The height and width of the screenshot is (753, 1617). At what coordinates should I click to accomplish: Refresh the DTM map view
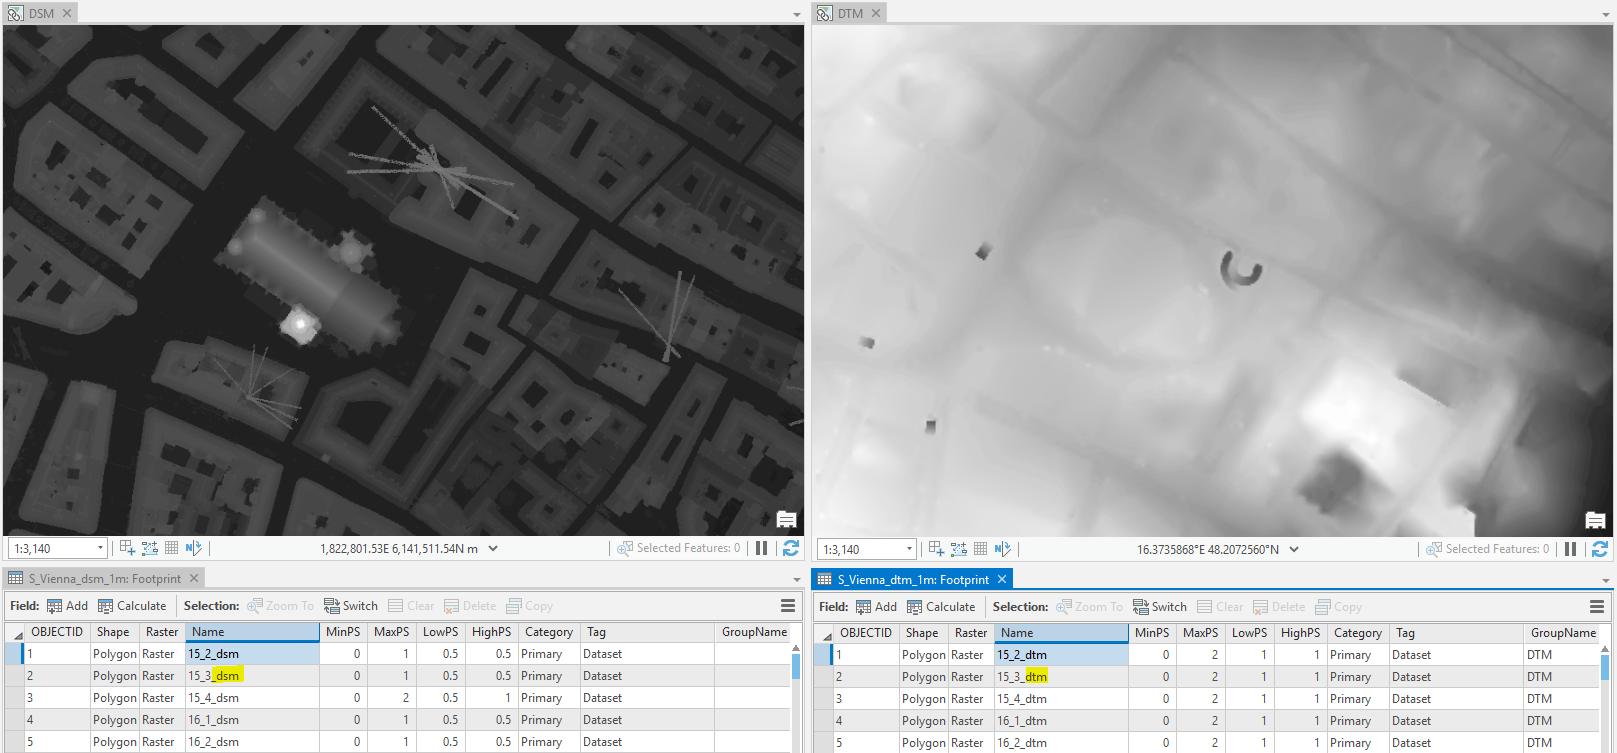coord(1600,549)
